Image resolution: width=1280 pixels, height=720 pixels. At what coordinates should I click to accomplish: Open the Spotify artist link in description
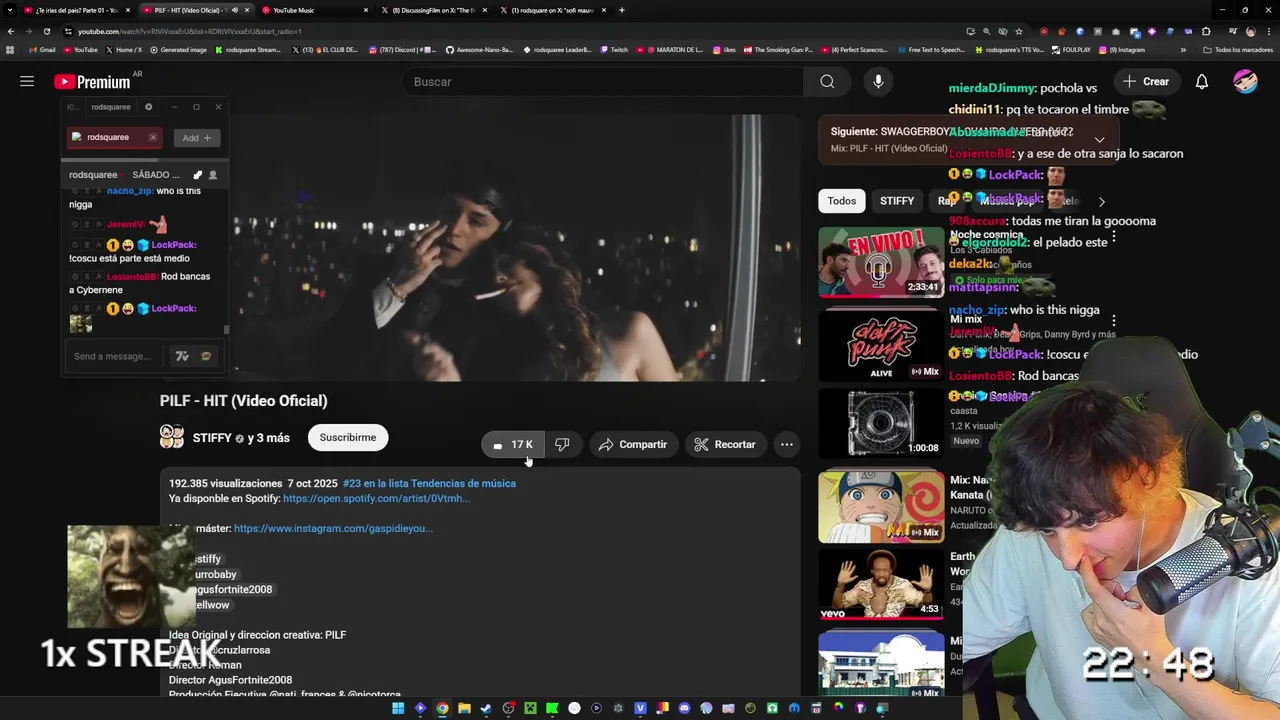(x=376, y=498)
